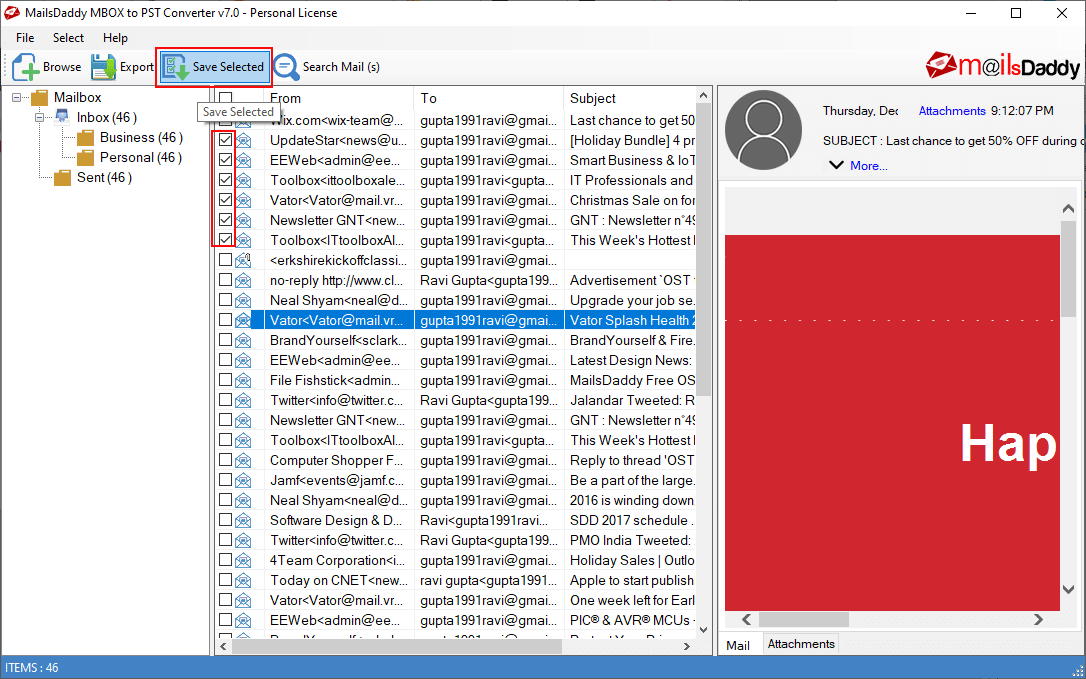Click the mail list horizontal scroll-right arrow

pyautogui.click(x=686, y=646)
